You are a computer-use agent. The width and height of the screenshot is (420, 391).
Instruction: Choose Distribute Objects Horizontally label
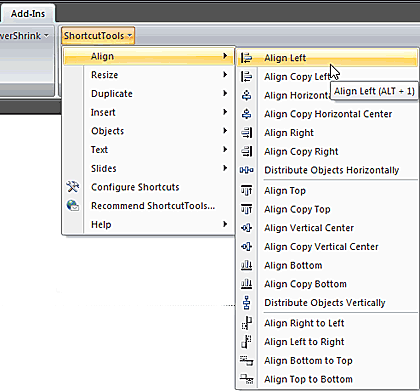tap(332, 170)
